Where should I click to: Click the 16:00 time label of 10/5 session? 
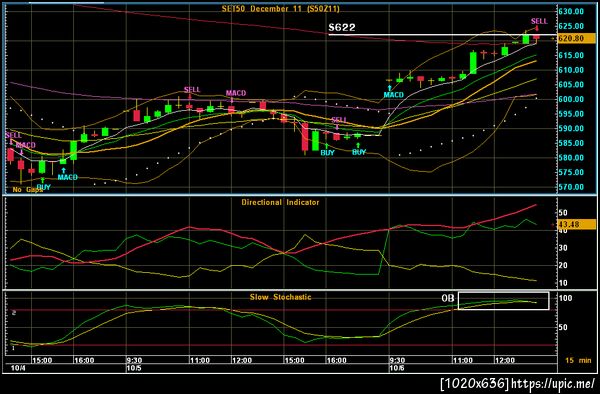coord(336,360)
